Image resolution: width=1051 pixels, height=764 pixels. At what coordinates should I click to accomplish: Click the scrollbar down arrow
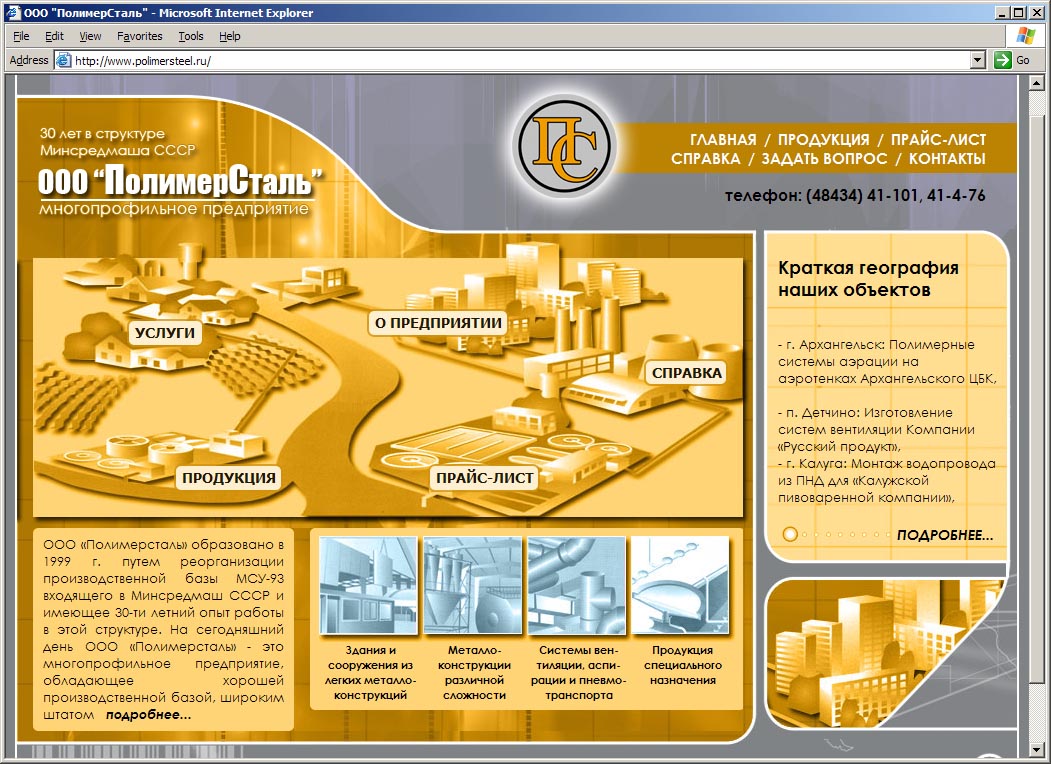point(1036,749)
